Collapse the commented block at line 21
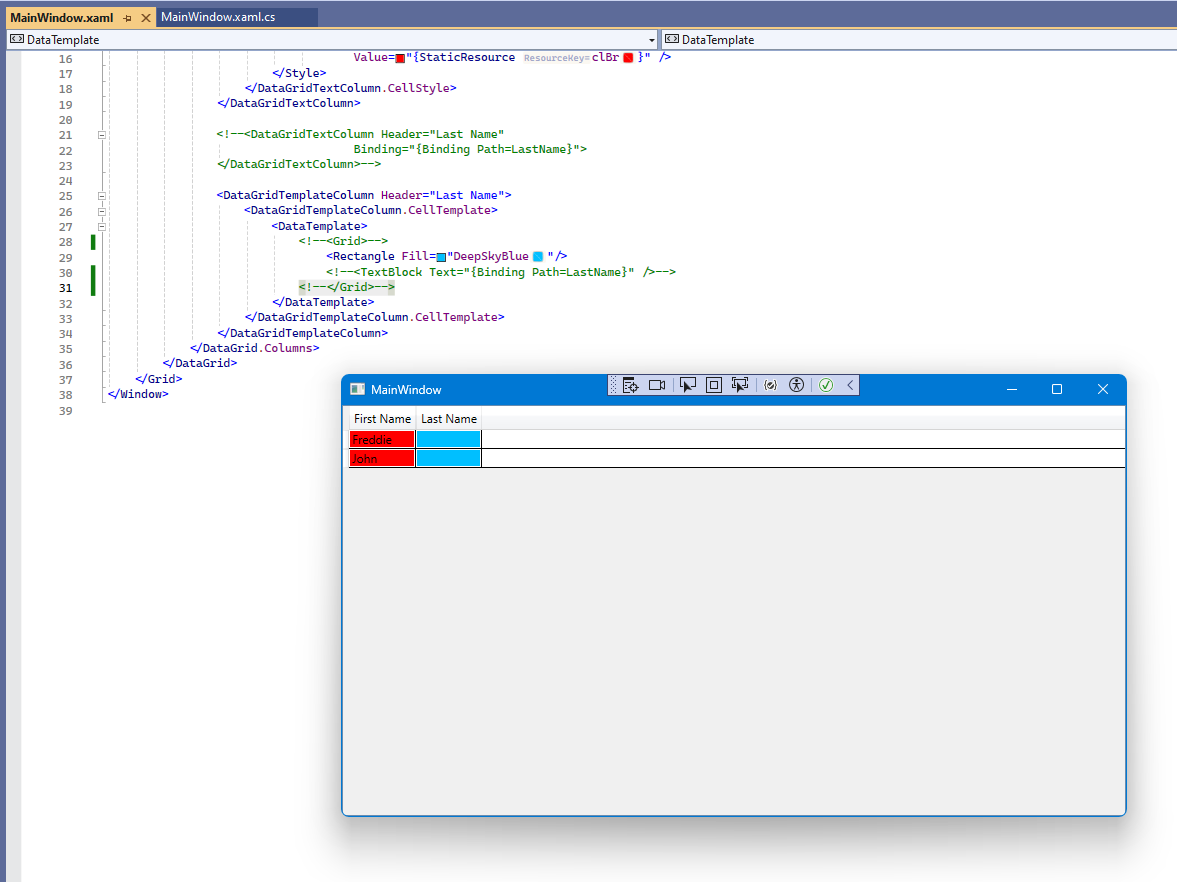1177x882 pixels. (x=101, y=135)
